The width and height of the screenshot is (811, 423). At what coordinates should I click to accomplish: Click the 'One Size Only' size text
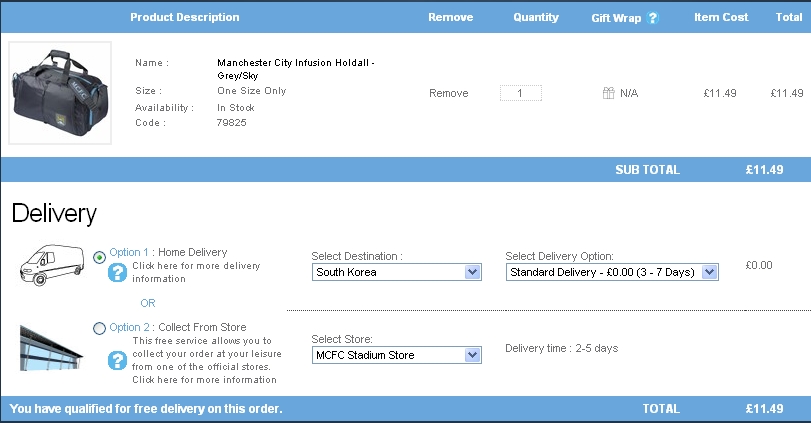pyautogui.click(x=251, y=90)
